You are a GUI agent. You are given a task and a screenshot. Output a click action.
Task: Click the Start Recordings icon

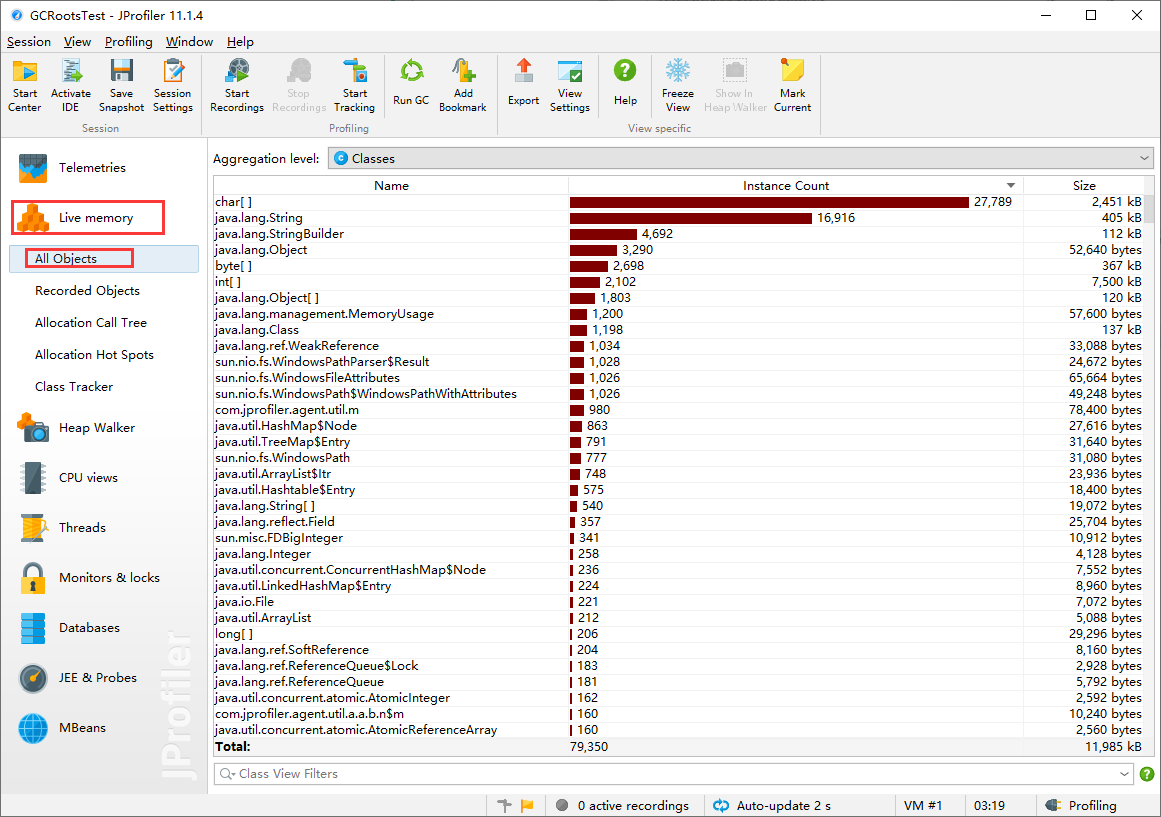tap(237, 86)
